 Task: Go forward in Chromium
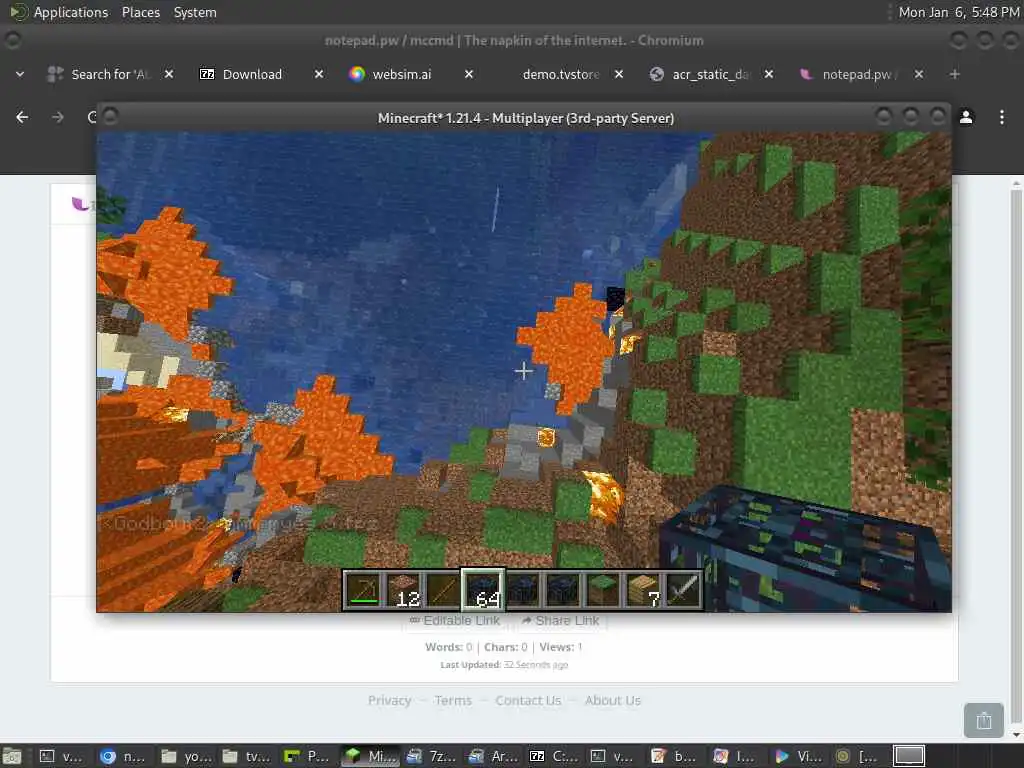click(x=57, y=117)
